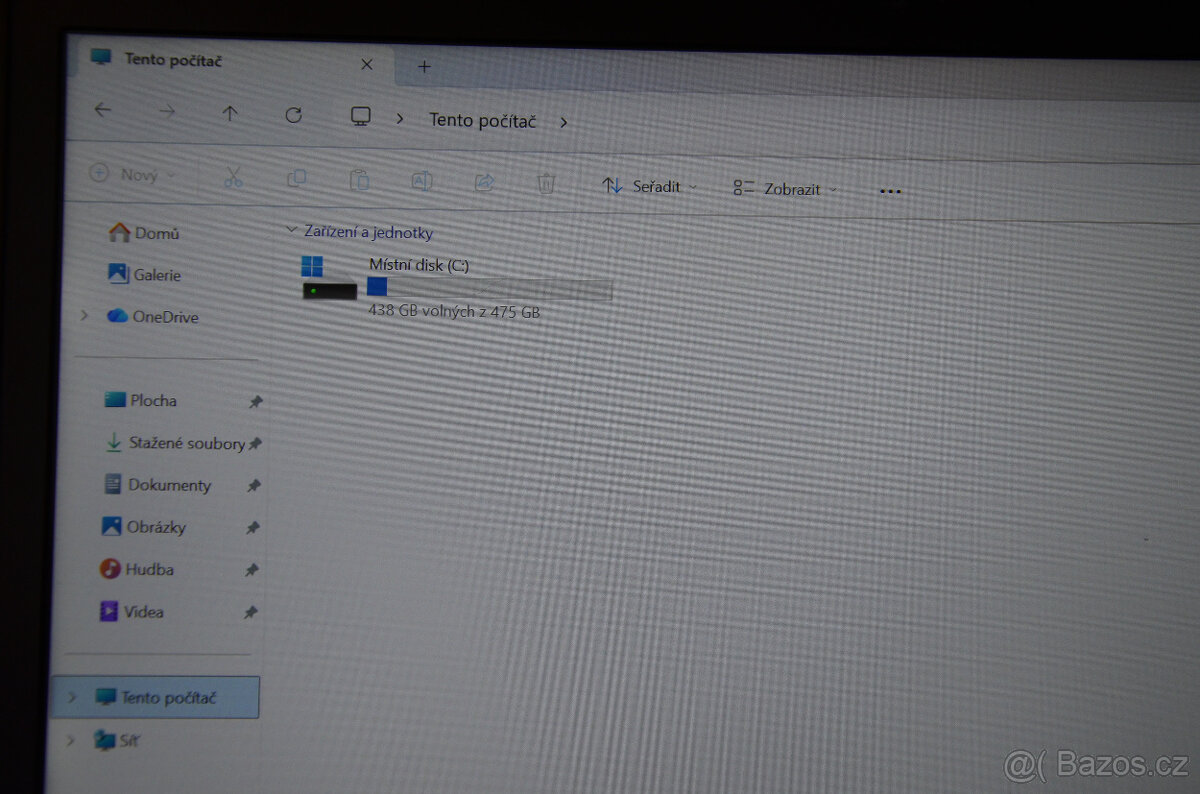Select the Místní disk (C:) drive
This screenshot has height=794, width=1200.
418,265
